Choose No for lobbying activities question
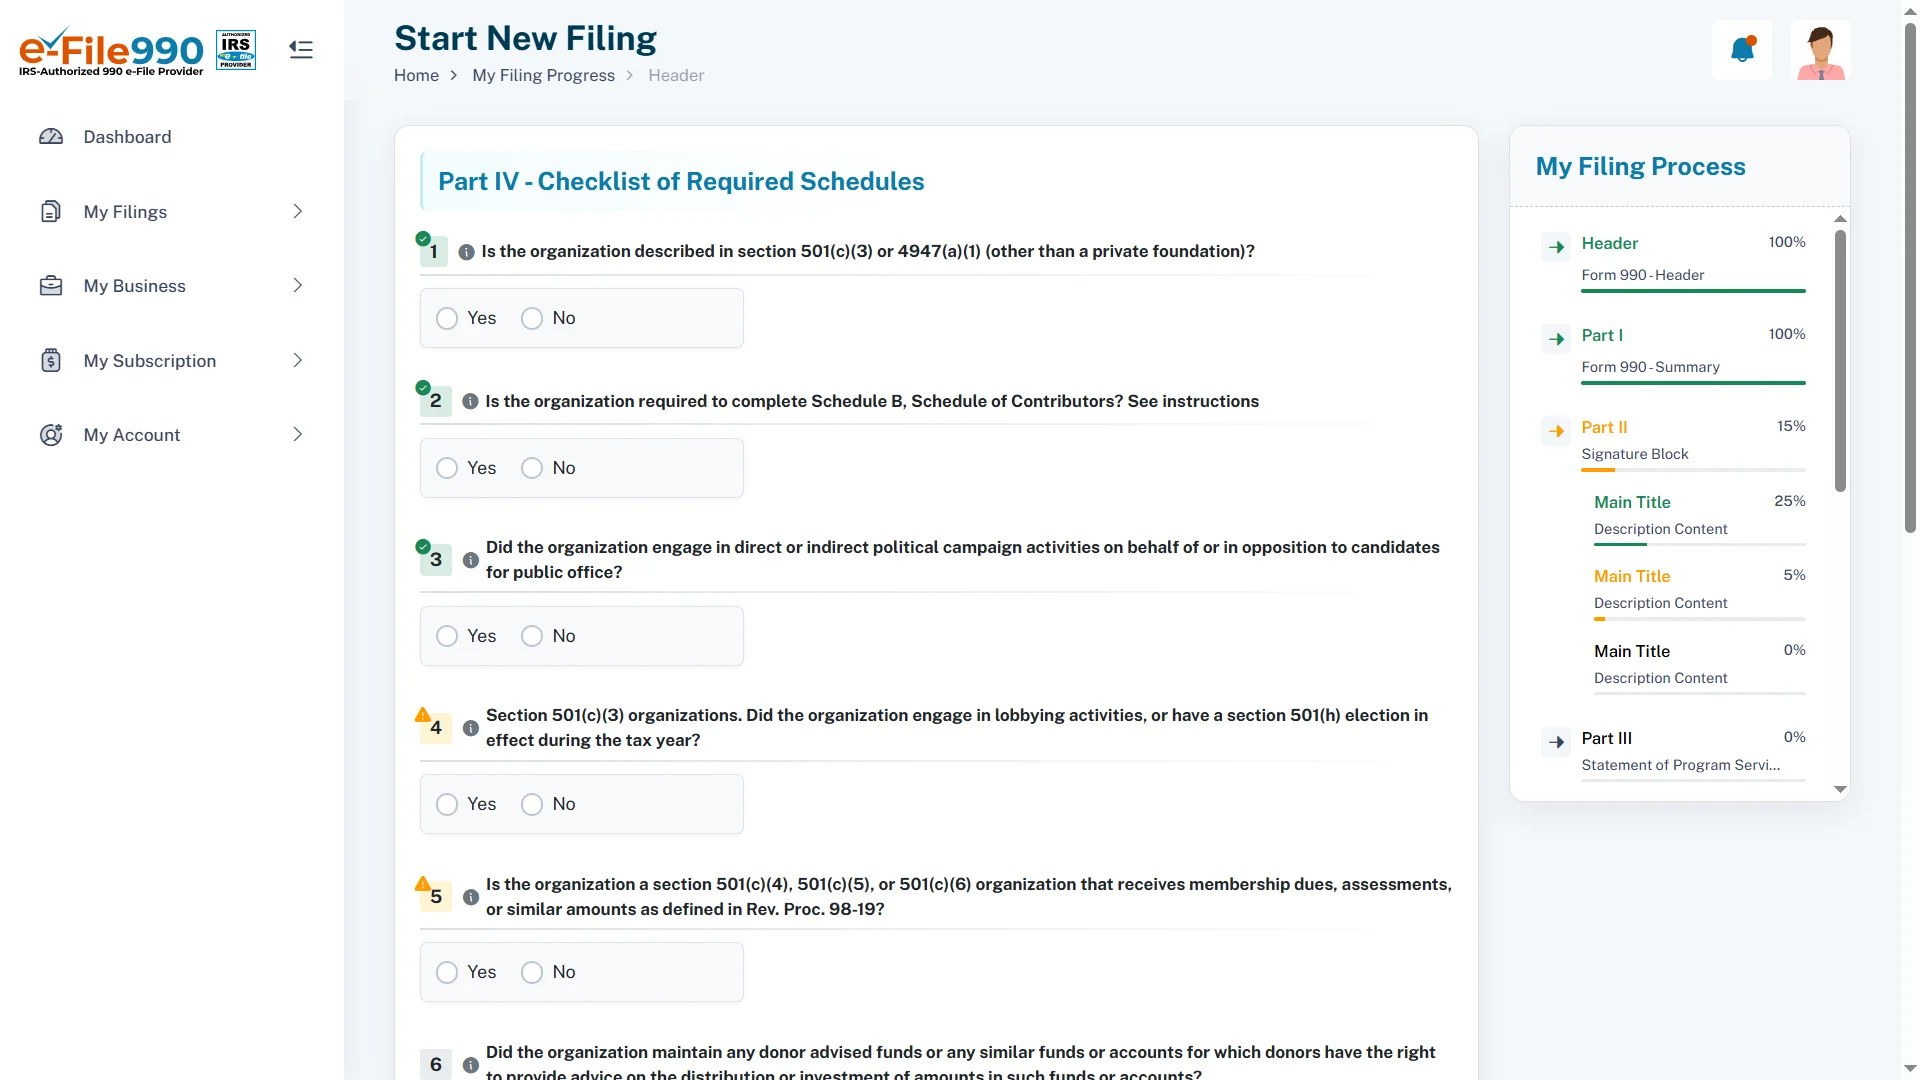The image size is (1920, 1080). (532, 804)
